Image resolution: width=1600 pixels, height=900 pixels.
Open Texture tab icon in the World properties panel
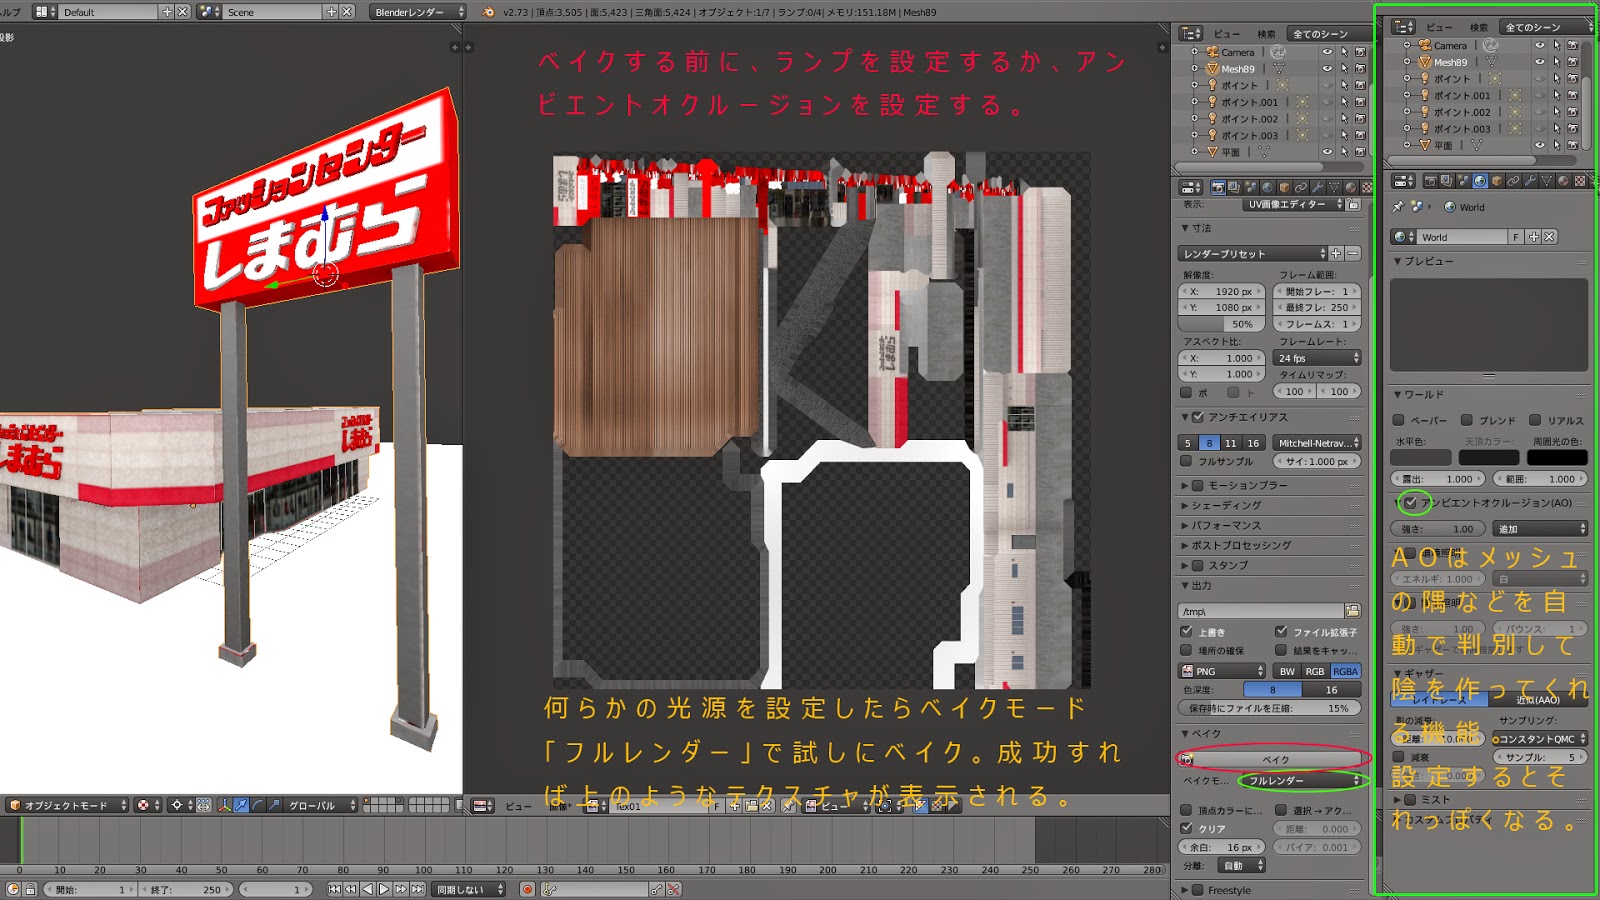pos(1580,181)
